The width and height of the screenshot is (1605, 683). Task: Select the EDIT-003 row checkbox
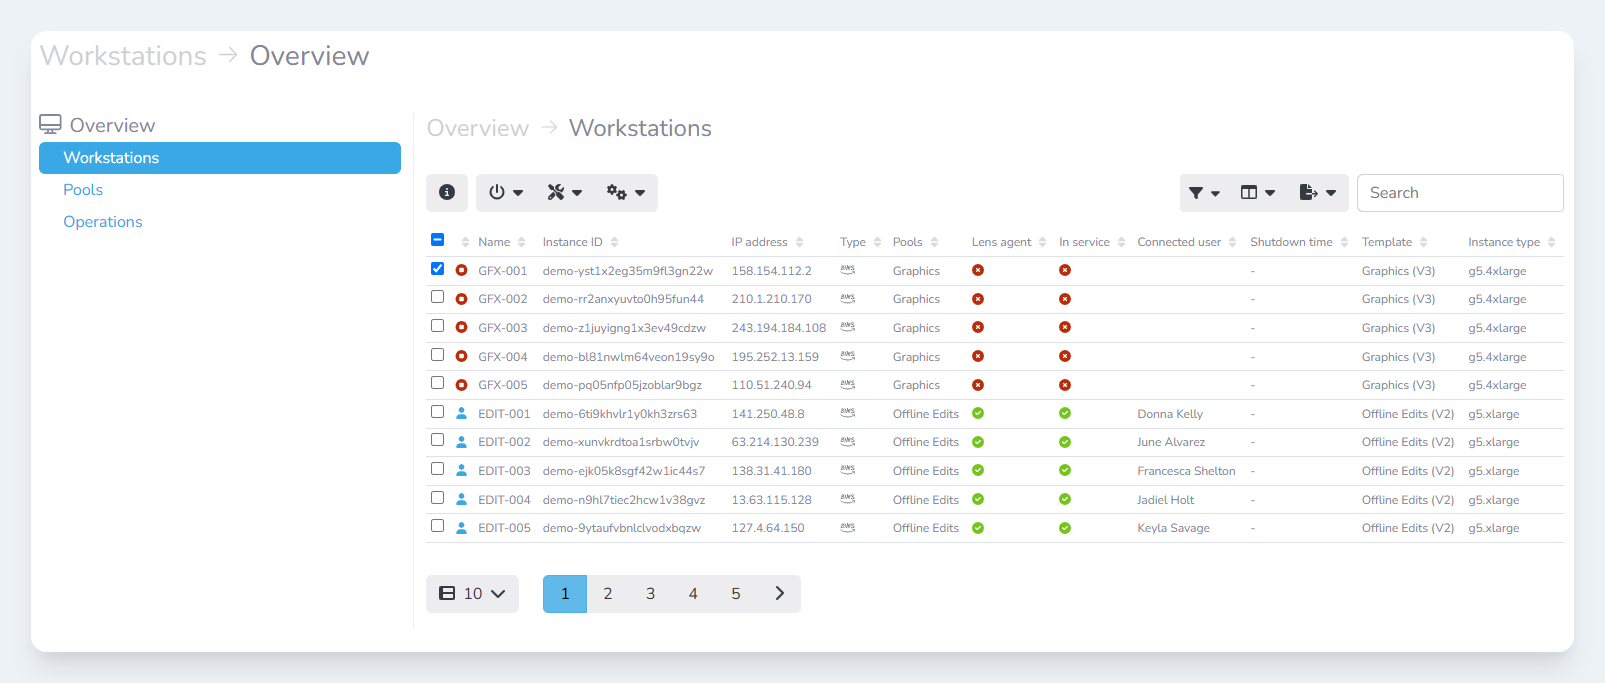coord(437,469)
